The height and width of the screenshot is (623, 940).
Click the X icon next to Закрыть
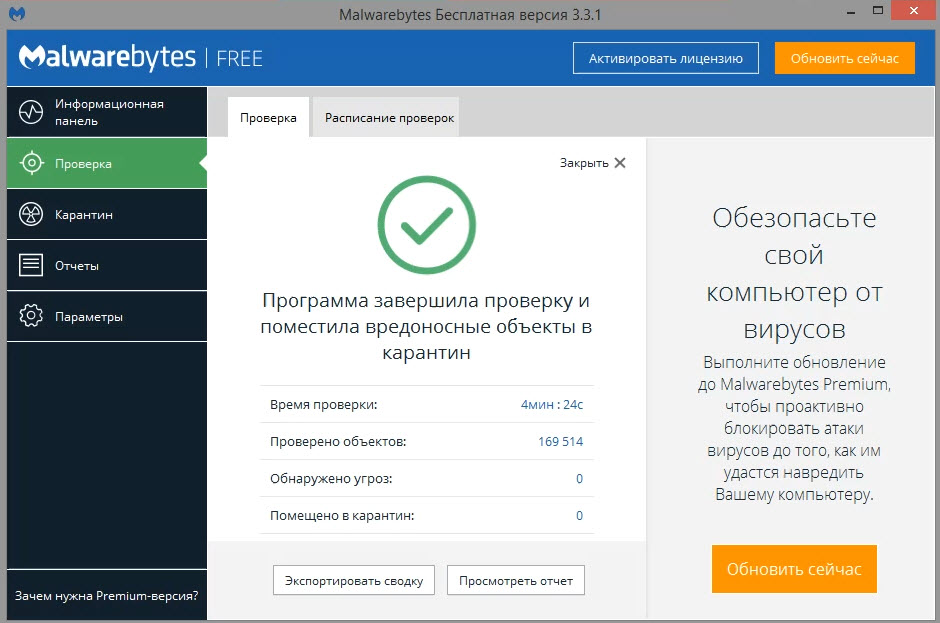[x=620, y=162]
